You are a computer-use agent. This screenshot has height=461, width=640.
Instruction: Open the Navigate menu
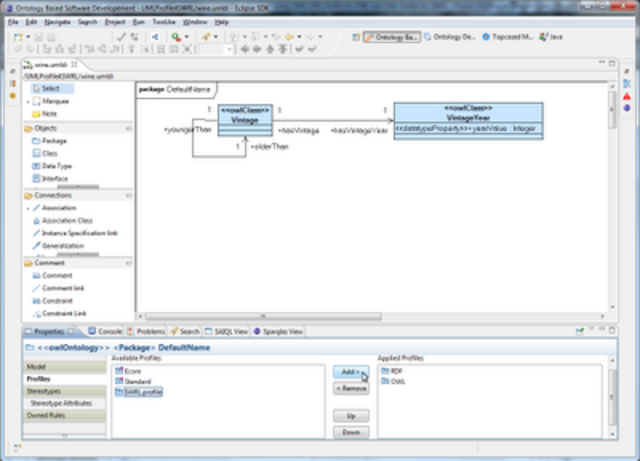point(57,22)
